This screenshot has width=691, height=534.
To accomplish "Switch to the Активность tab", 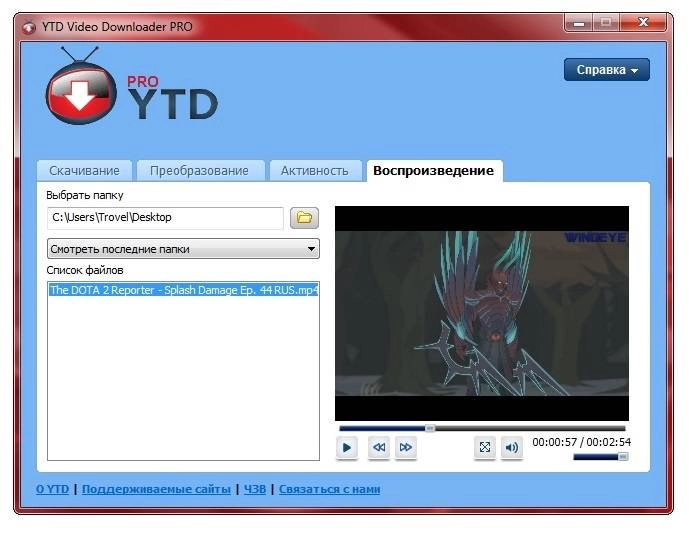I will [315, 171].
